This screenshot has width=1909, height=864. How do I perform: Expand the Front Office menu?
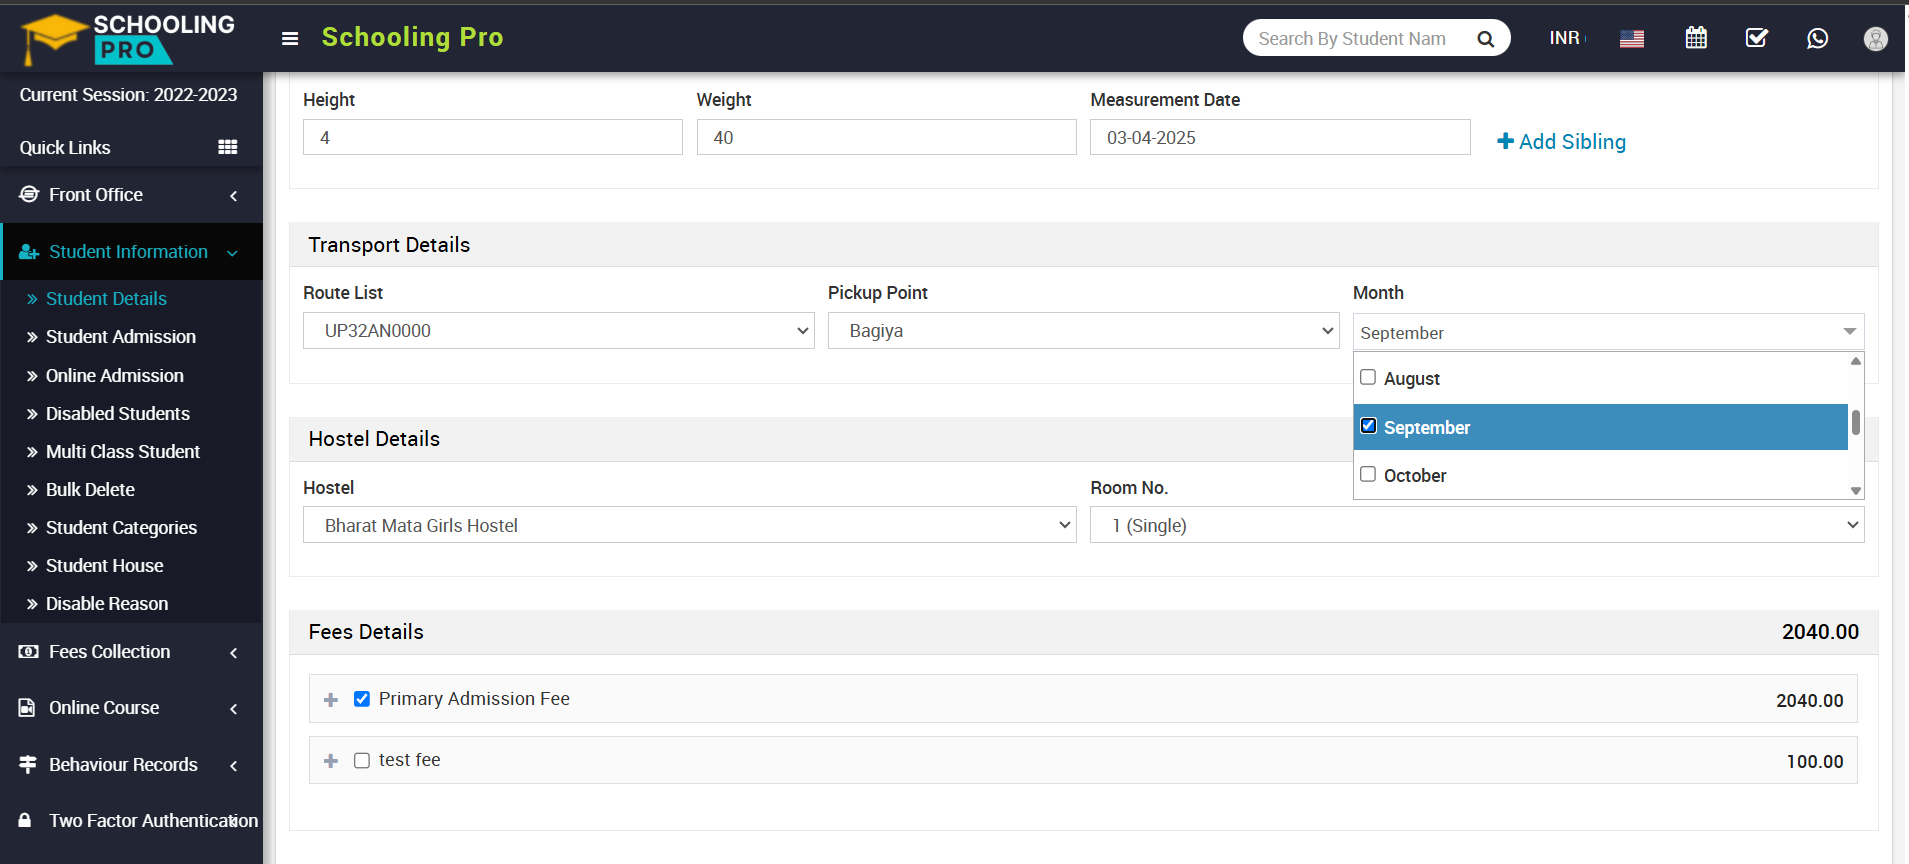(x=131, y=195)
